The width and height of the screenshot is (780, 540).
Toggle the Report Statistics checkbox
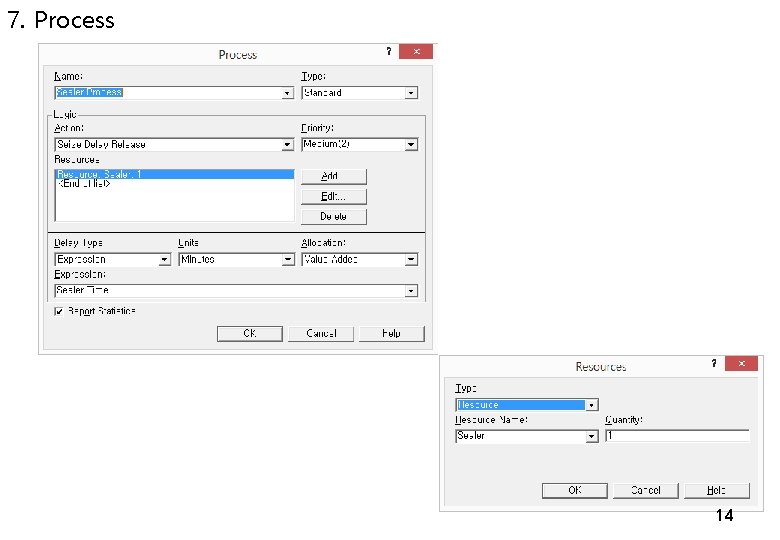click(59, 311)
